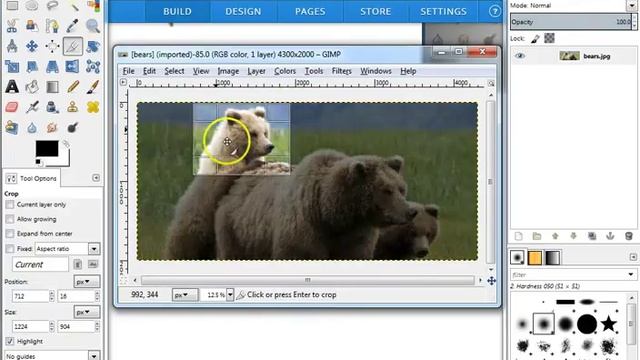Select the Move tool
This screenshot has width=640, height=360.
[32, 46]
